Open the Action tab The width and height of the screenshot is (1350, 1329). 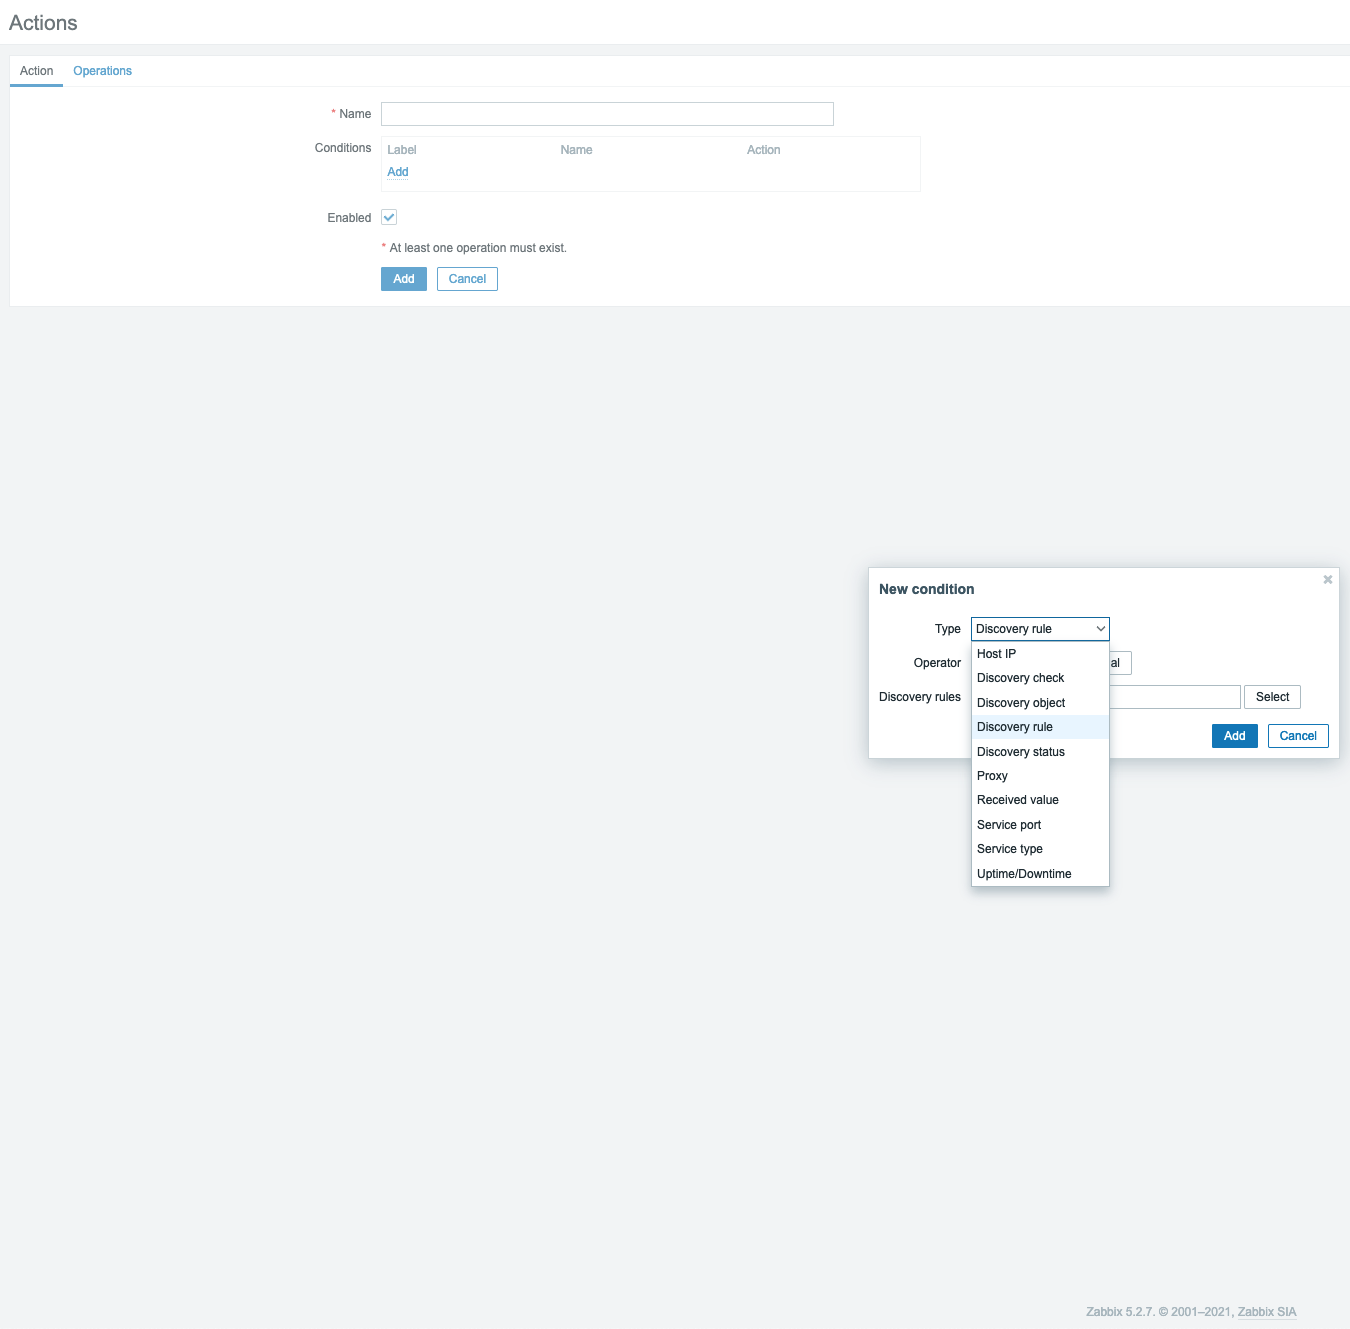pyautogui.click(x=37, y=71)
